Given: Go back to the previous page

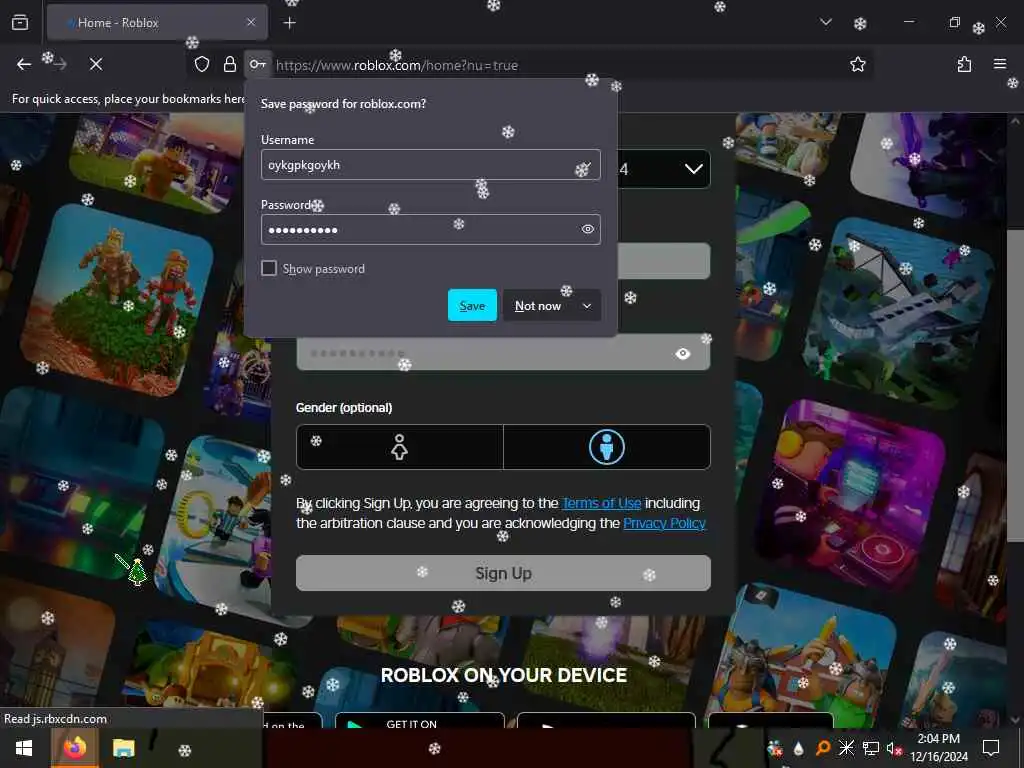Looking at the screenshot, I should coord(24,64).
